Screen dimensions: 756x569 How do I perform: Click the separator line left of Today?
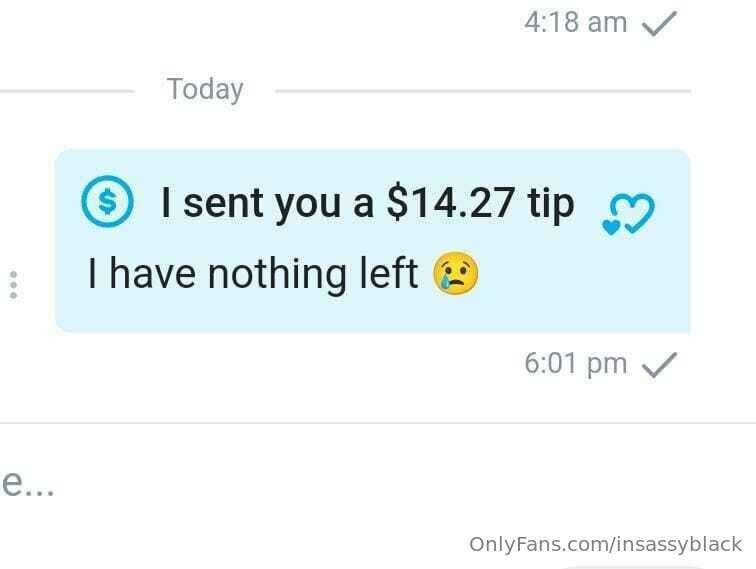[x=67, y=90]
